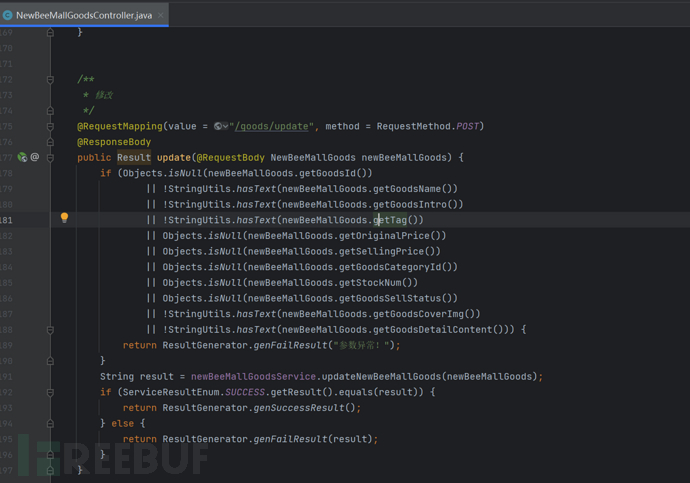Close the NewBeeMallGoodsController.java tab
The width and height of the screenshot is (690, 483).
pos(161,15)
